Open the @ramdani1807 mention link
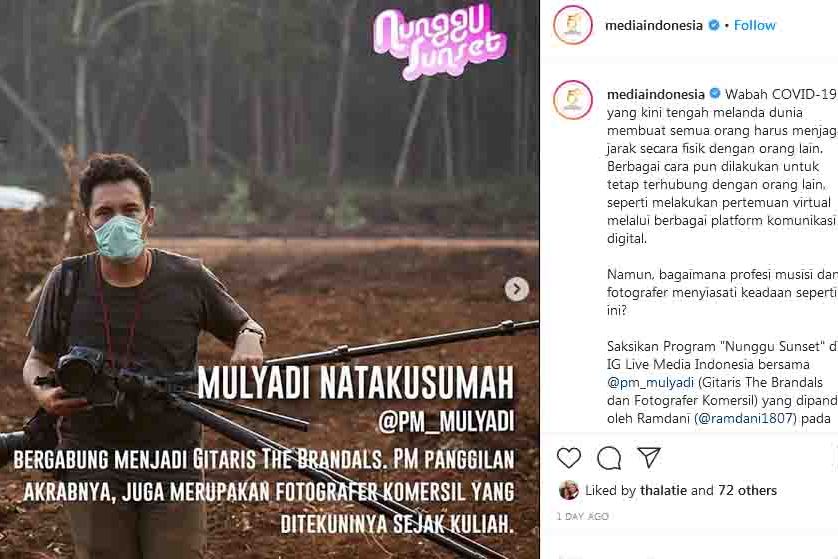The width and height of the screenshot is (838, 559). coord(745,418)
